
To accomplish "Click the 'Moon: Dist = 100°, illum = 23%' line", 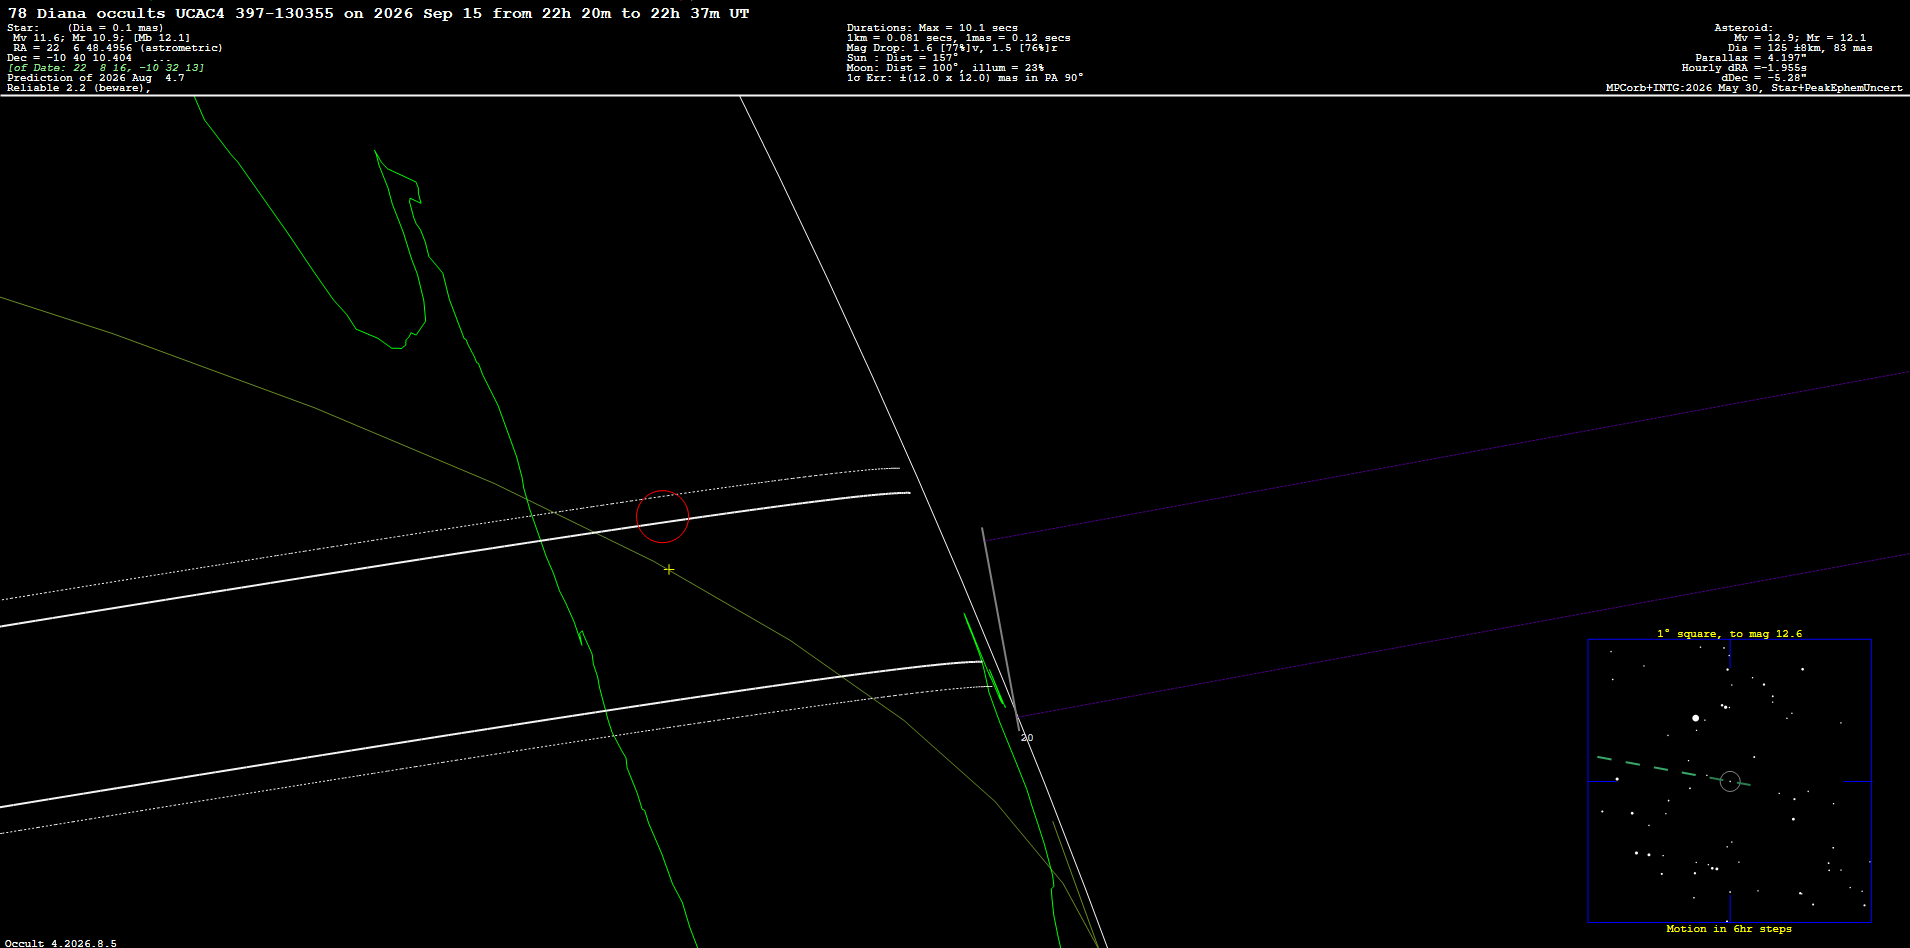I will coord(945,68).
